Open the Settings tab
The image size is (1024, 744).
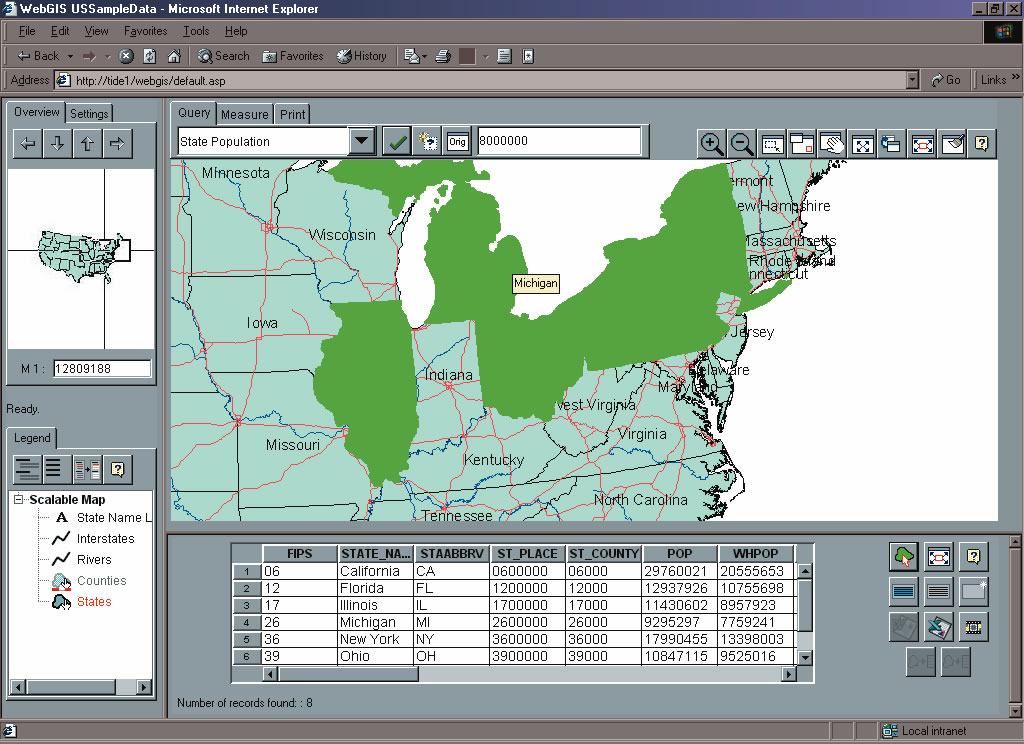tap(89, 114)
